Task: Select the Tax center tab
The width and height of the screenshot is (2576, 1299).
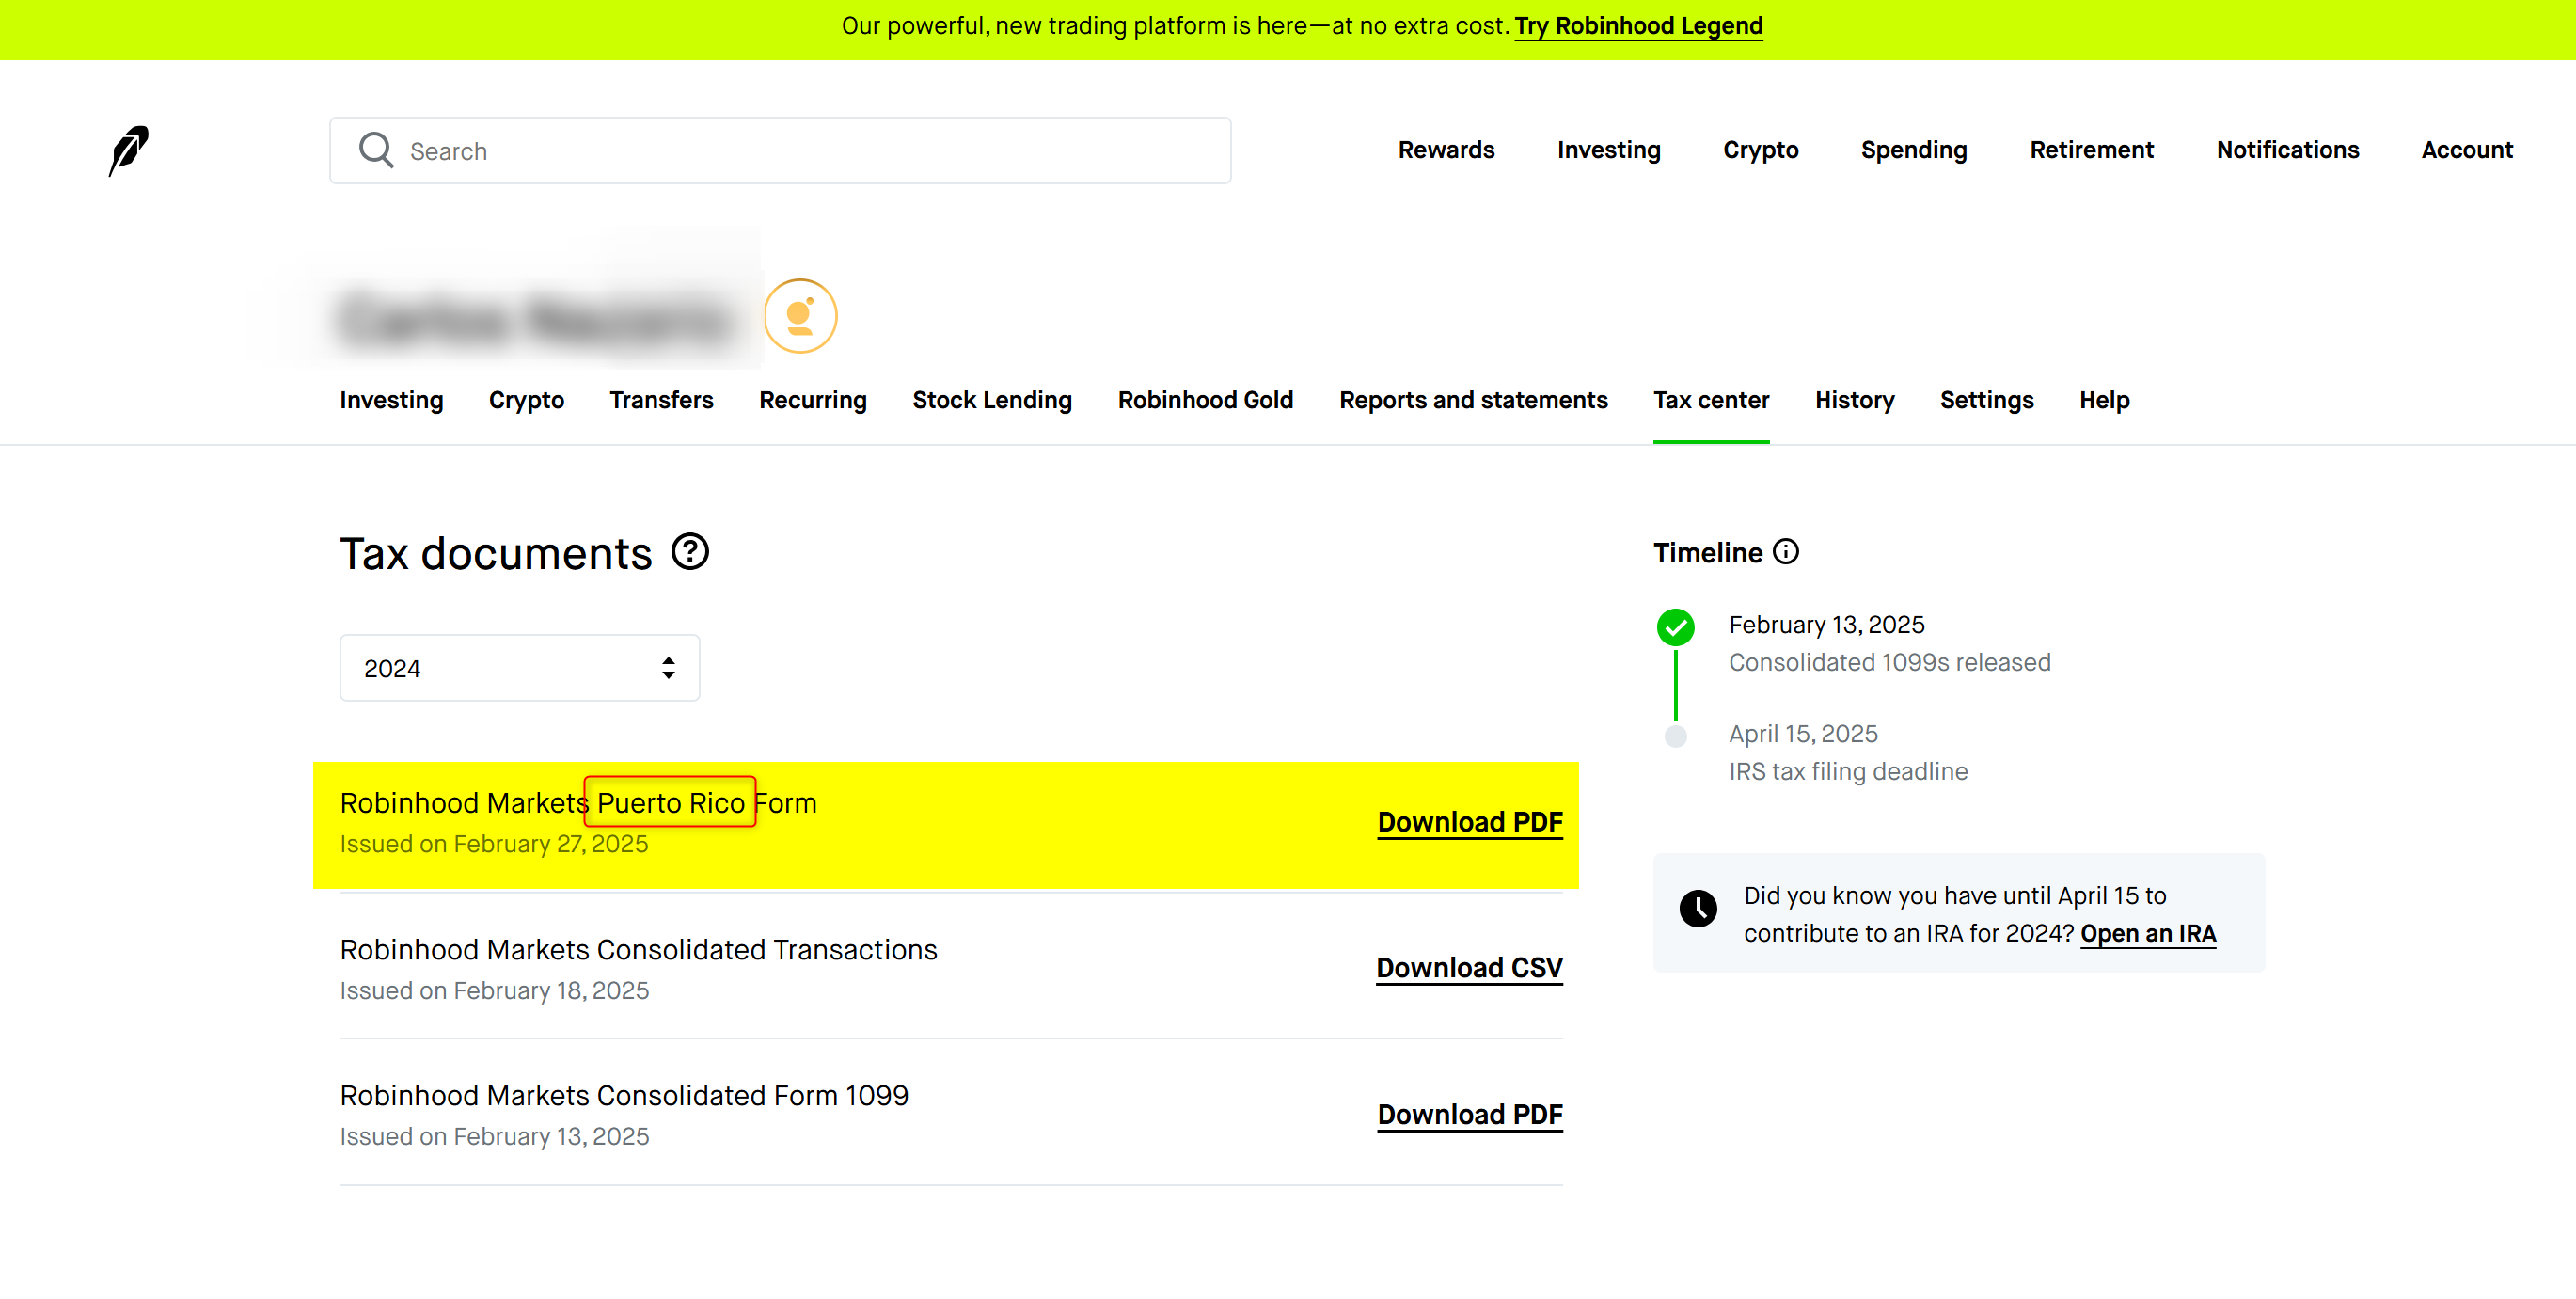Action: click(1711, 400)
